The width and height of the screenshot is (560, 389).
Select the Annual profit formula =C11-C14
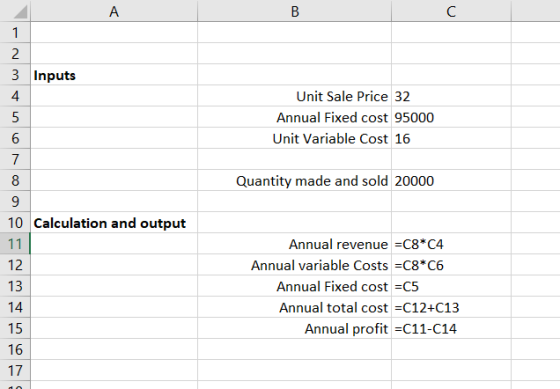point(451,328)
